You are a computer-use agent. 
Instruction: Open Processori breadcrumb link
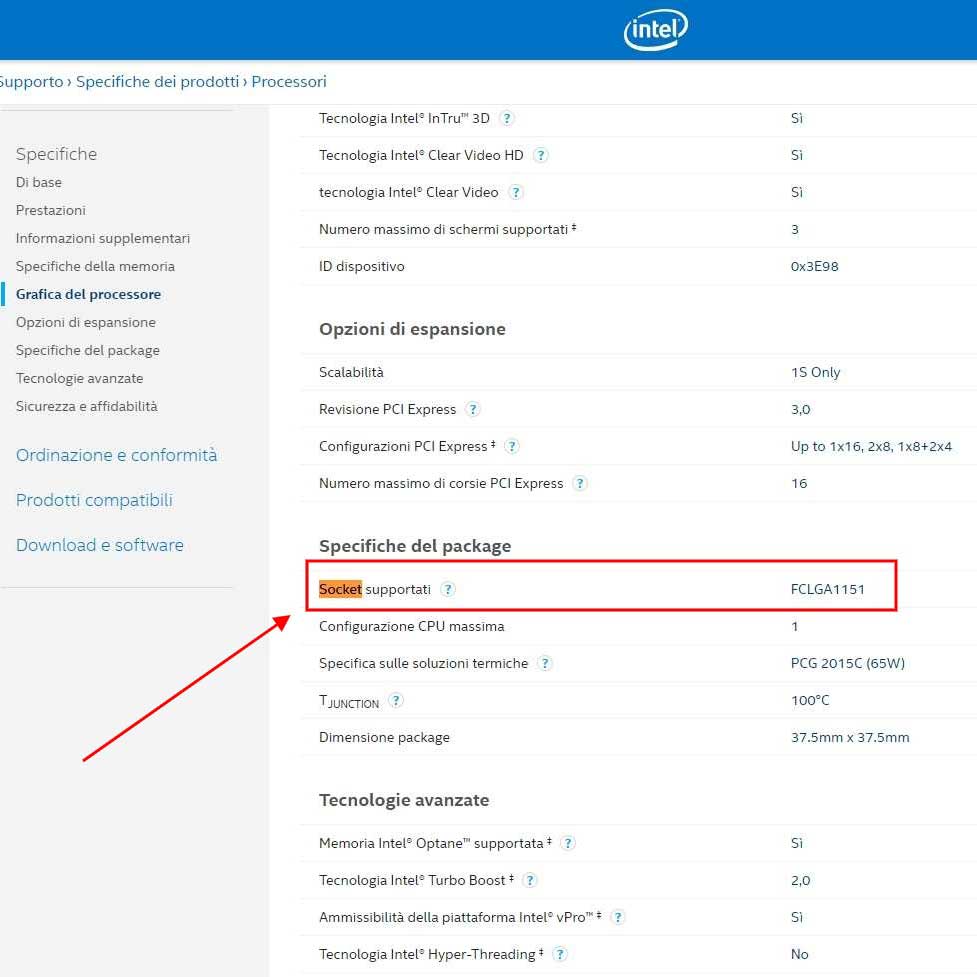pos(289,82)
